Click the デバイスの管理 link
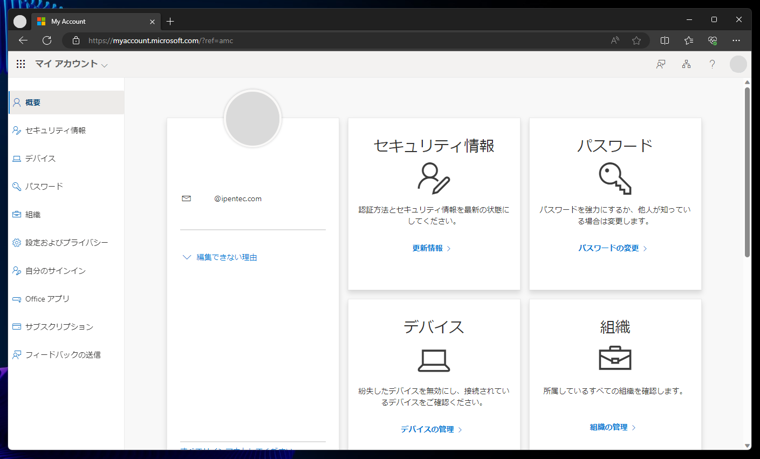The height and width of the screenshot is (459, 760). (x=431, y=429)
